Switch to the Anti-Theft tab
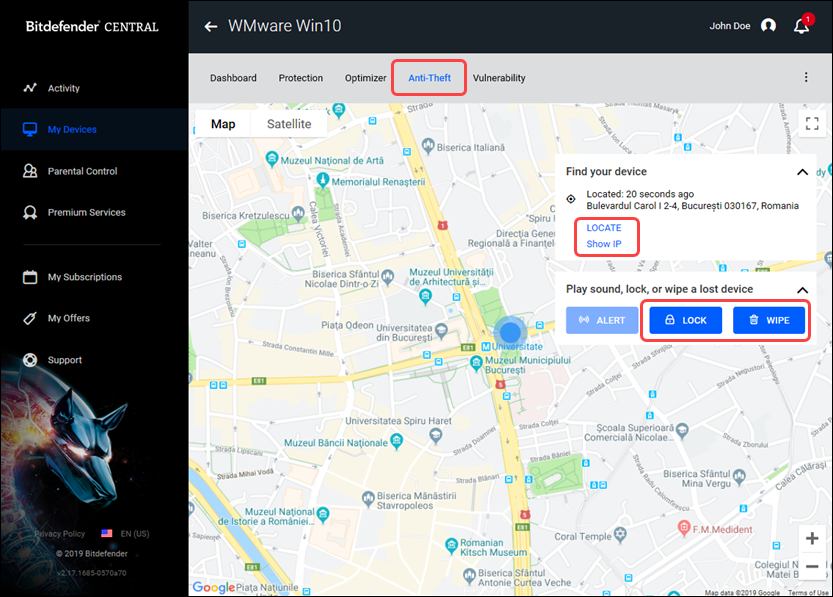This screenshot has height=597, width=833. (429, 77)
